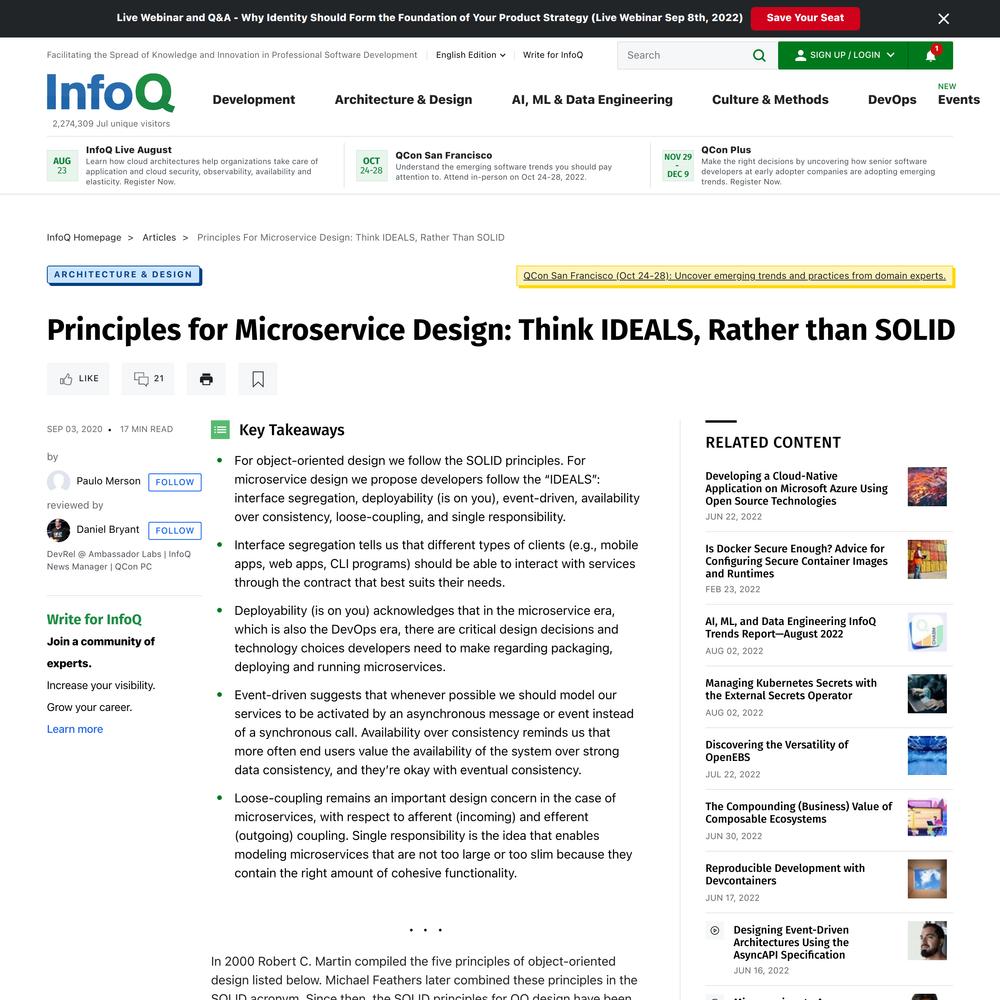Open the Culture & Methods menu
The height and width of the screenshot is (1000, 1000).
(x=770, y=99)
